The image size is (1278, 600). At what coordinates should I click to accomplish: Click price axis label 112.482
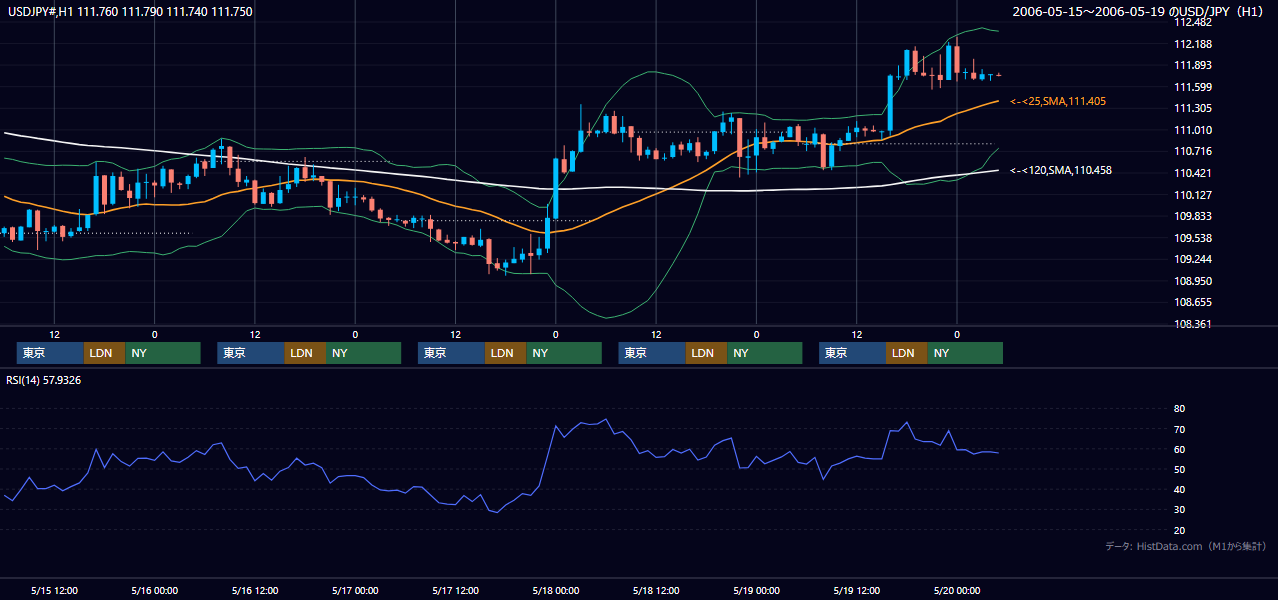coord(1192,23)
